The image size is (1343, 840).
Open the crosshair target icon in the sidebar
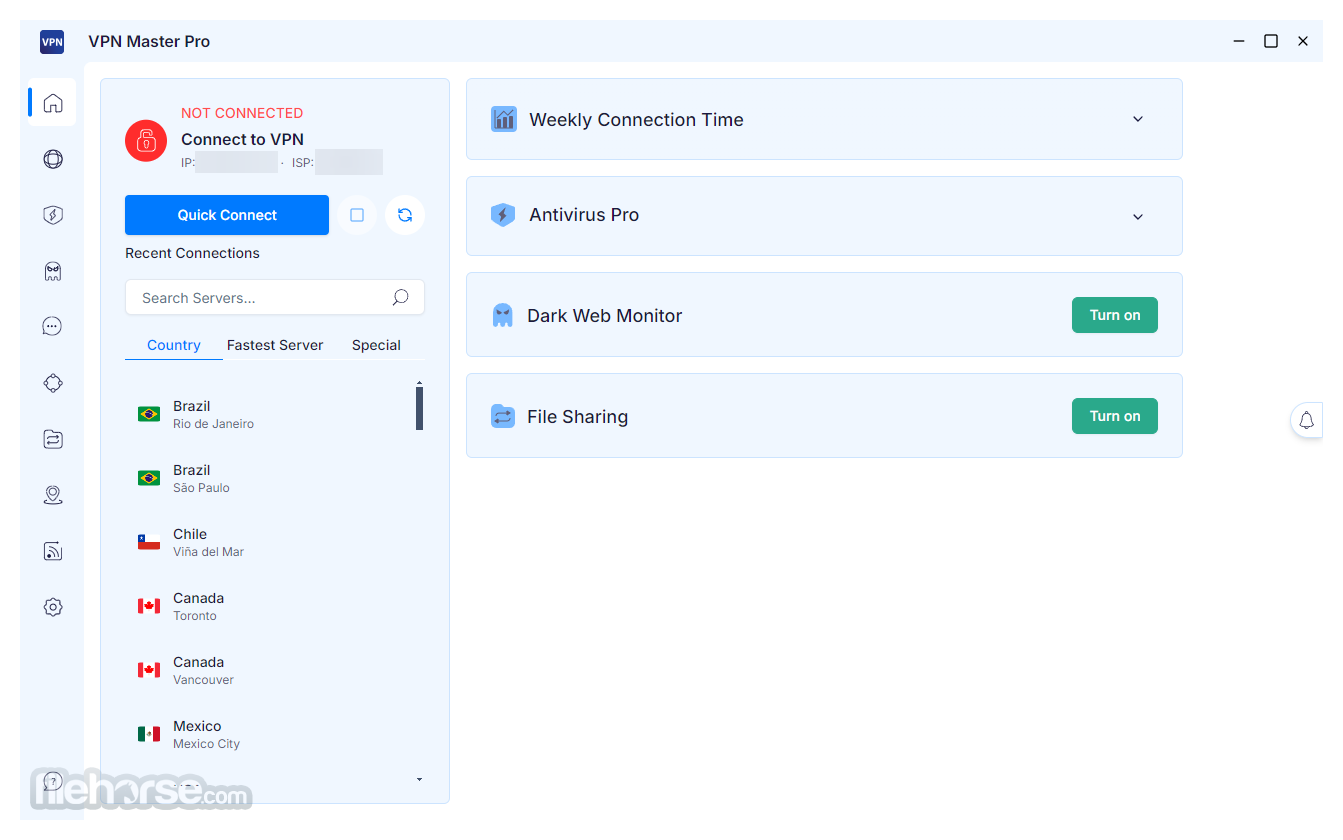click(53, 383)
